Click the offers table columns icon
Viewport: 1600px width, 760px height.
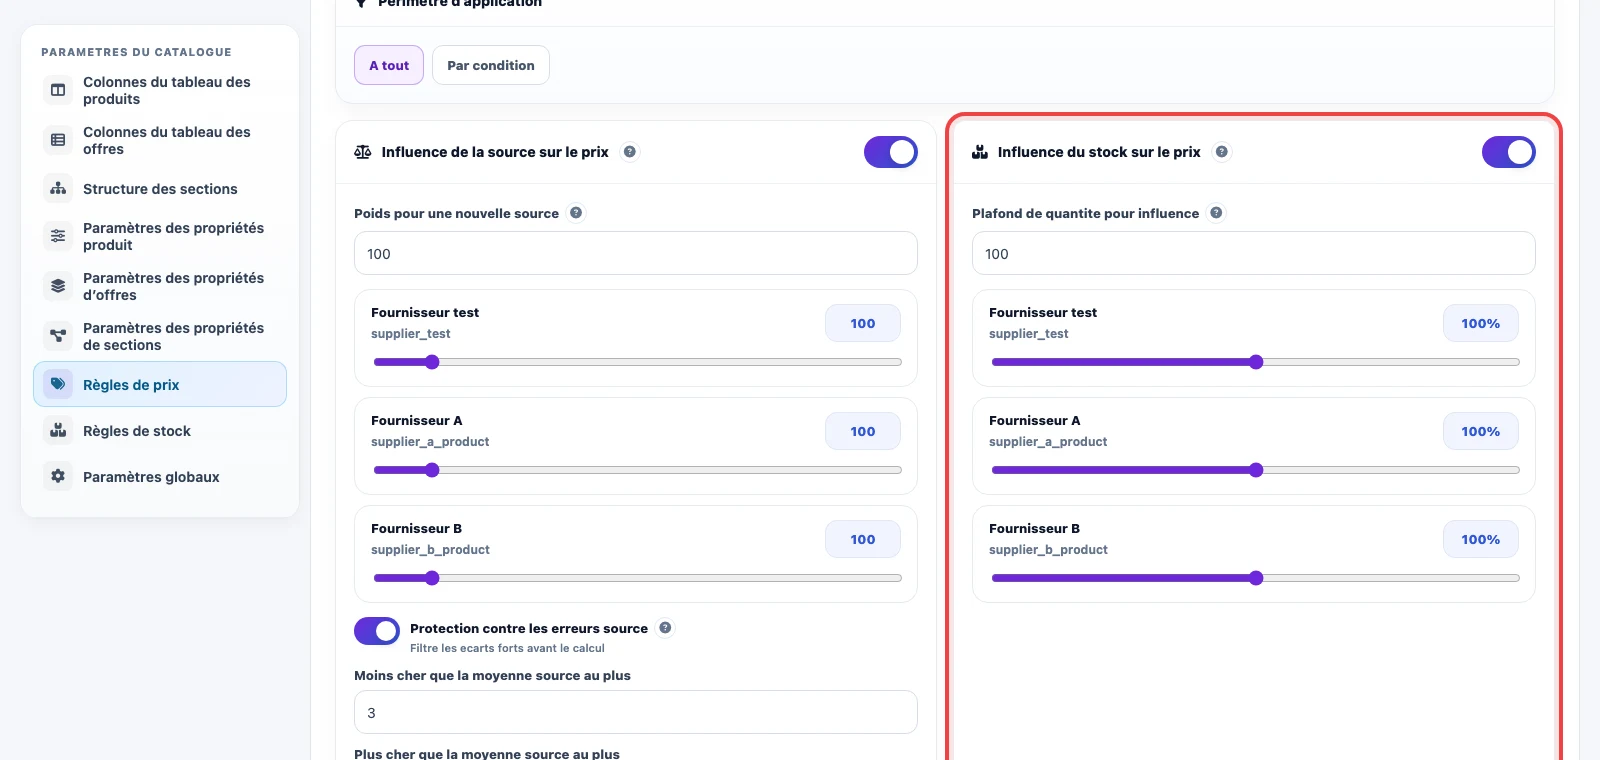pyautogui.click(x=58, y=140)
